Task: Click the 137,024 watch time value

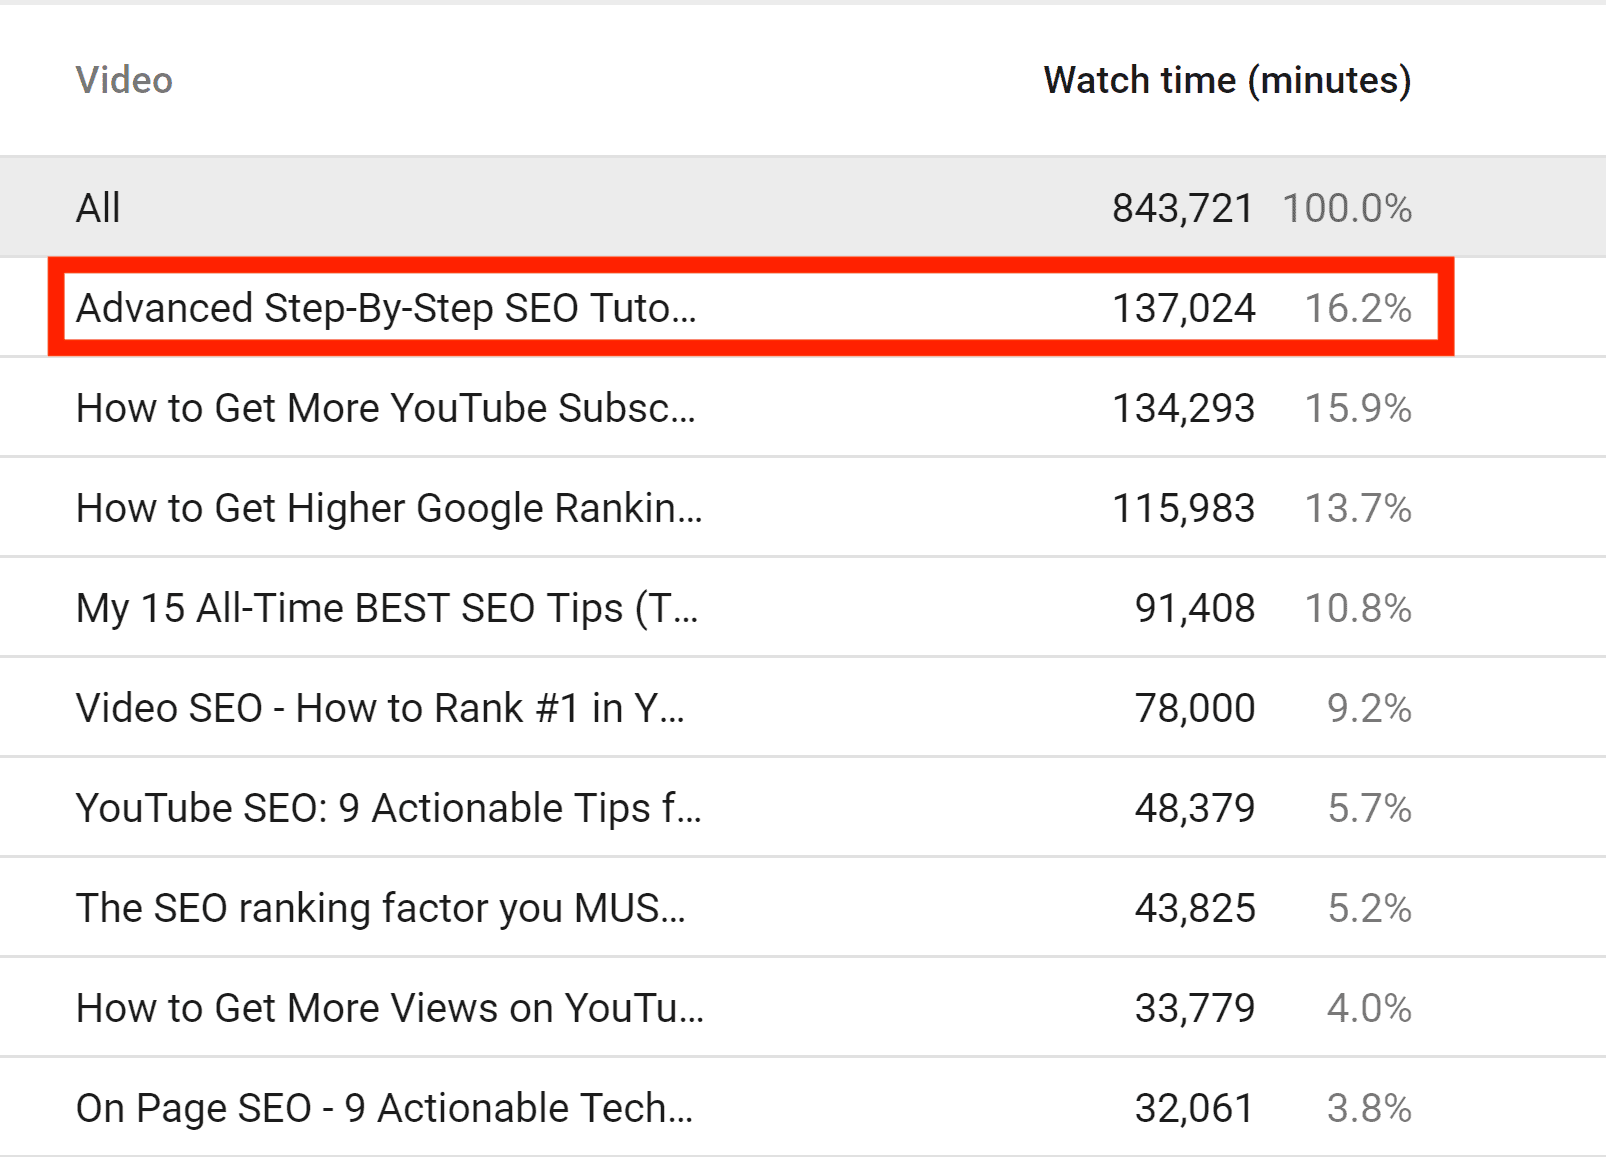Action: point(1183,308)
